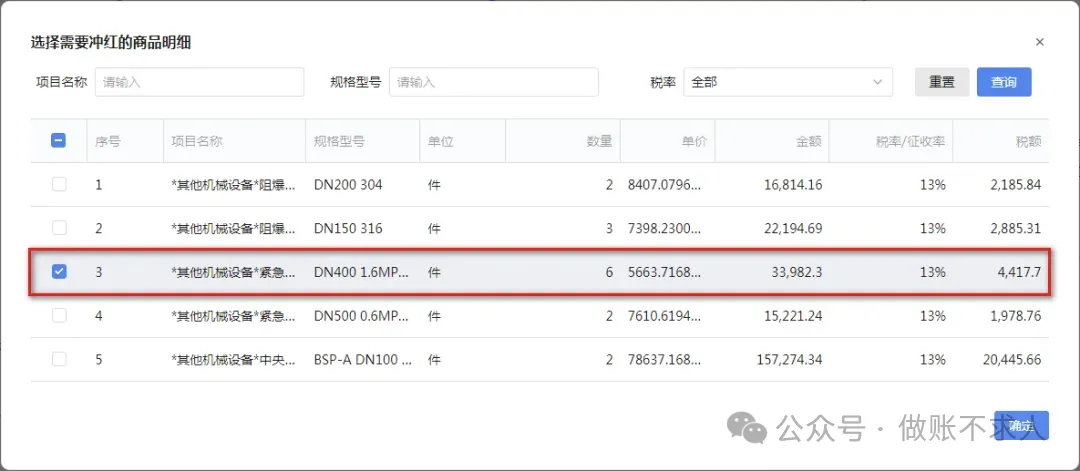
Task: Select the cell DN400 1.6MP...
Action: tap(362, 272)
